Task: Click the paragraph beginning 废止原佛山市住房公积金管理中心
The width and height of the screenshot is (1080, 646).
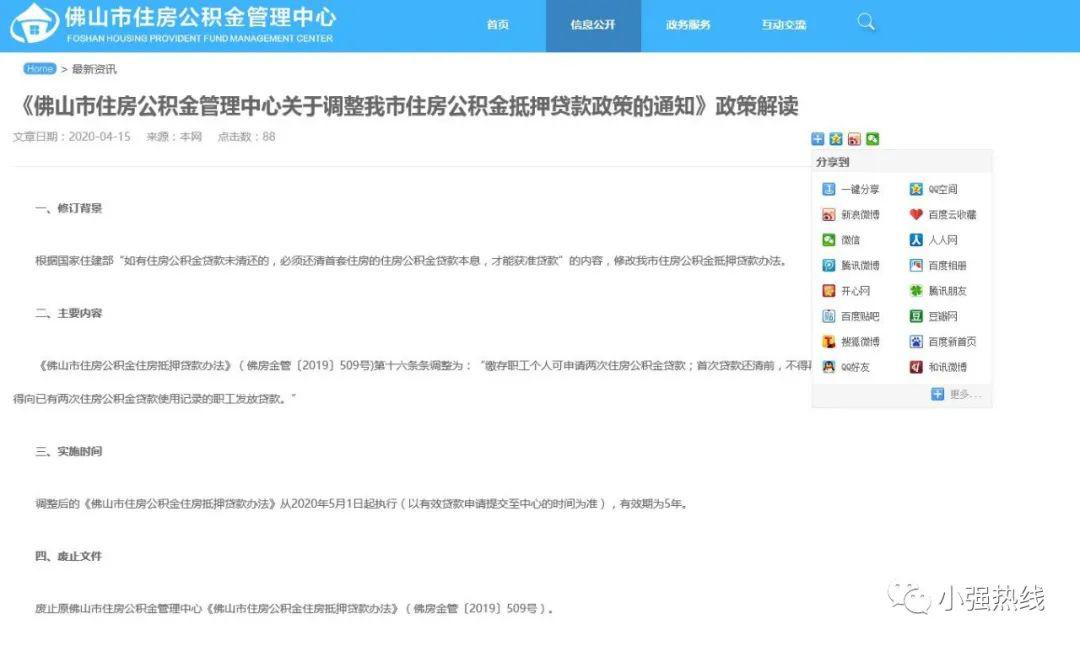Action: (x=294, y=609)
